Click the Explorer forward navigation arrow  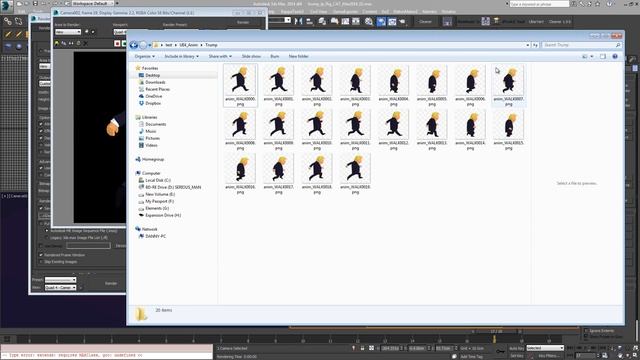pos(143,45)
